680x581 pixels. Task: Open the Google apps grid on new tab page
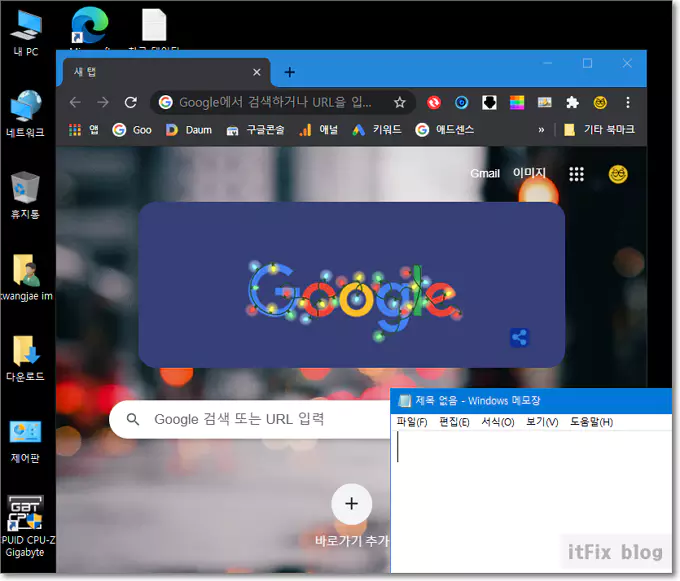pos(576,174)
